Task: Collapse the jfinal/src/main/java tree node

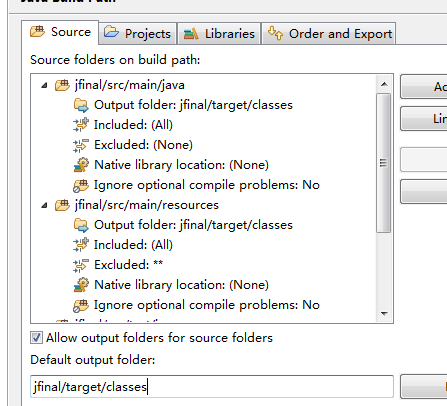Action: click(44, 85)
